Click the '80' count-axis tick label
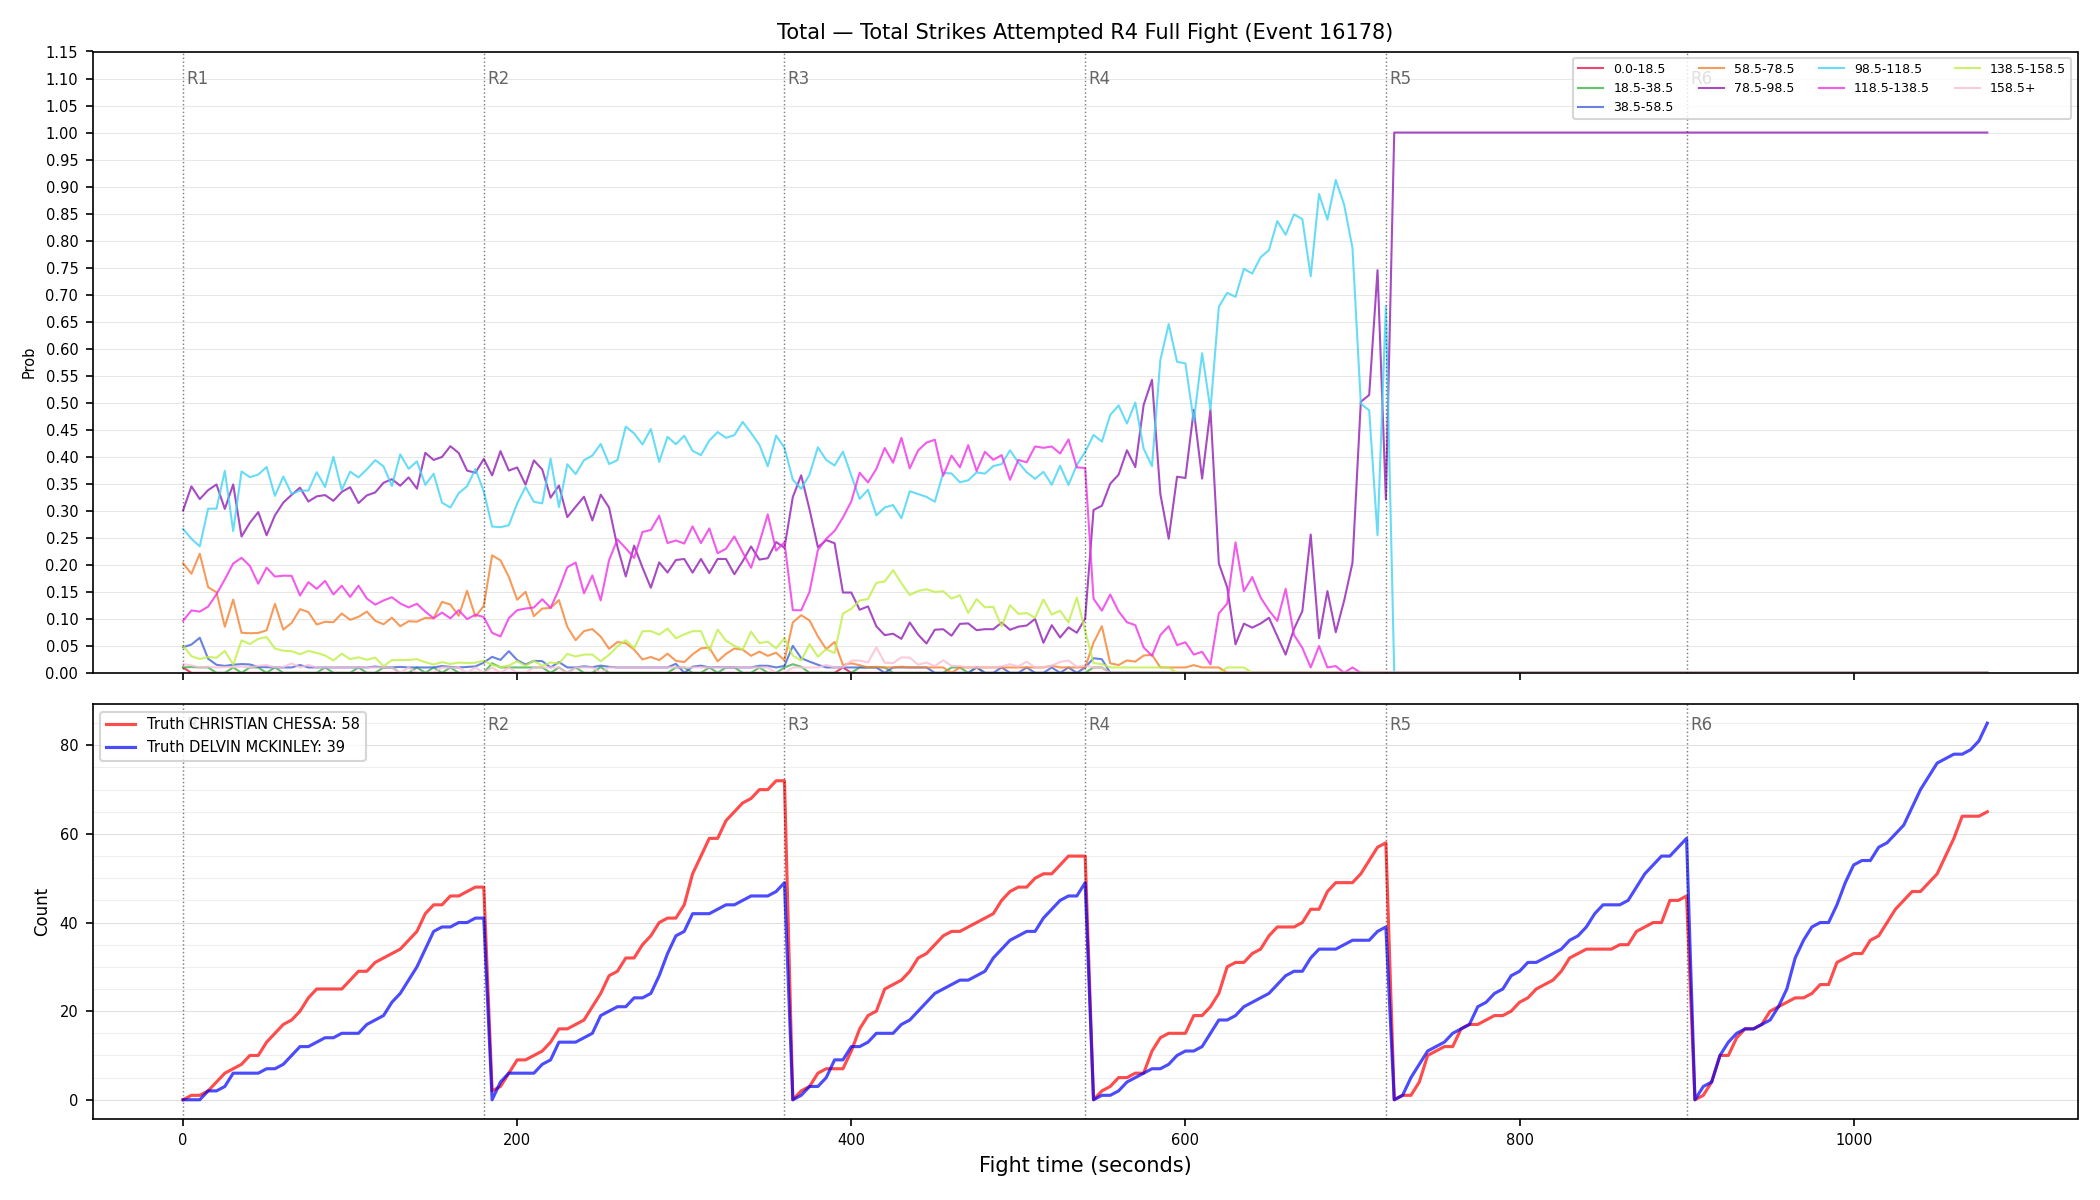Image resolution: width=2100 pixels, height=1200 pixels. [69, 745]
